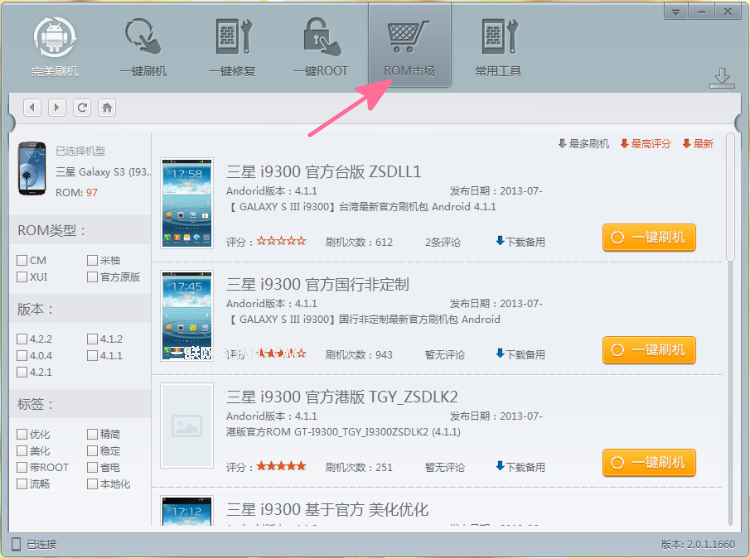Enable the 省电 tag filter
Viewport: 750px width, 558px height.
pyautogui.click(x=93, y=467)
